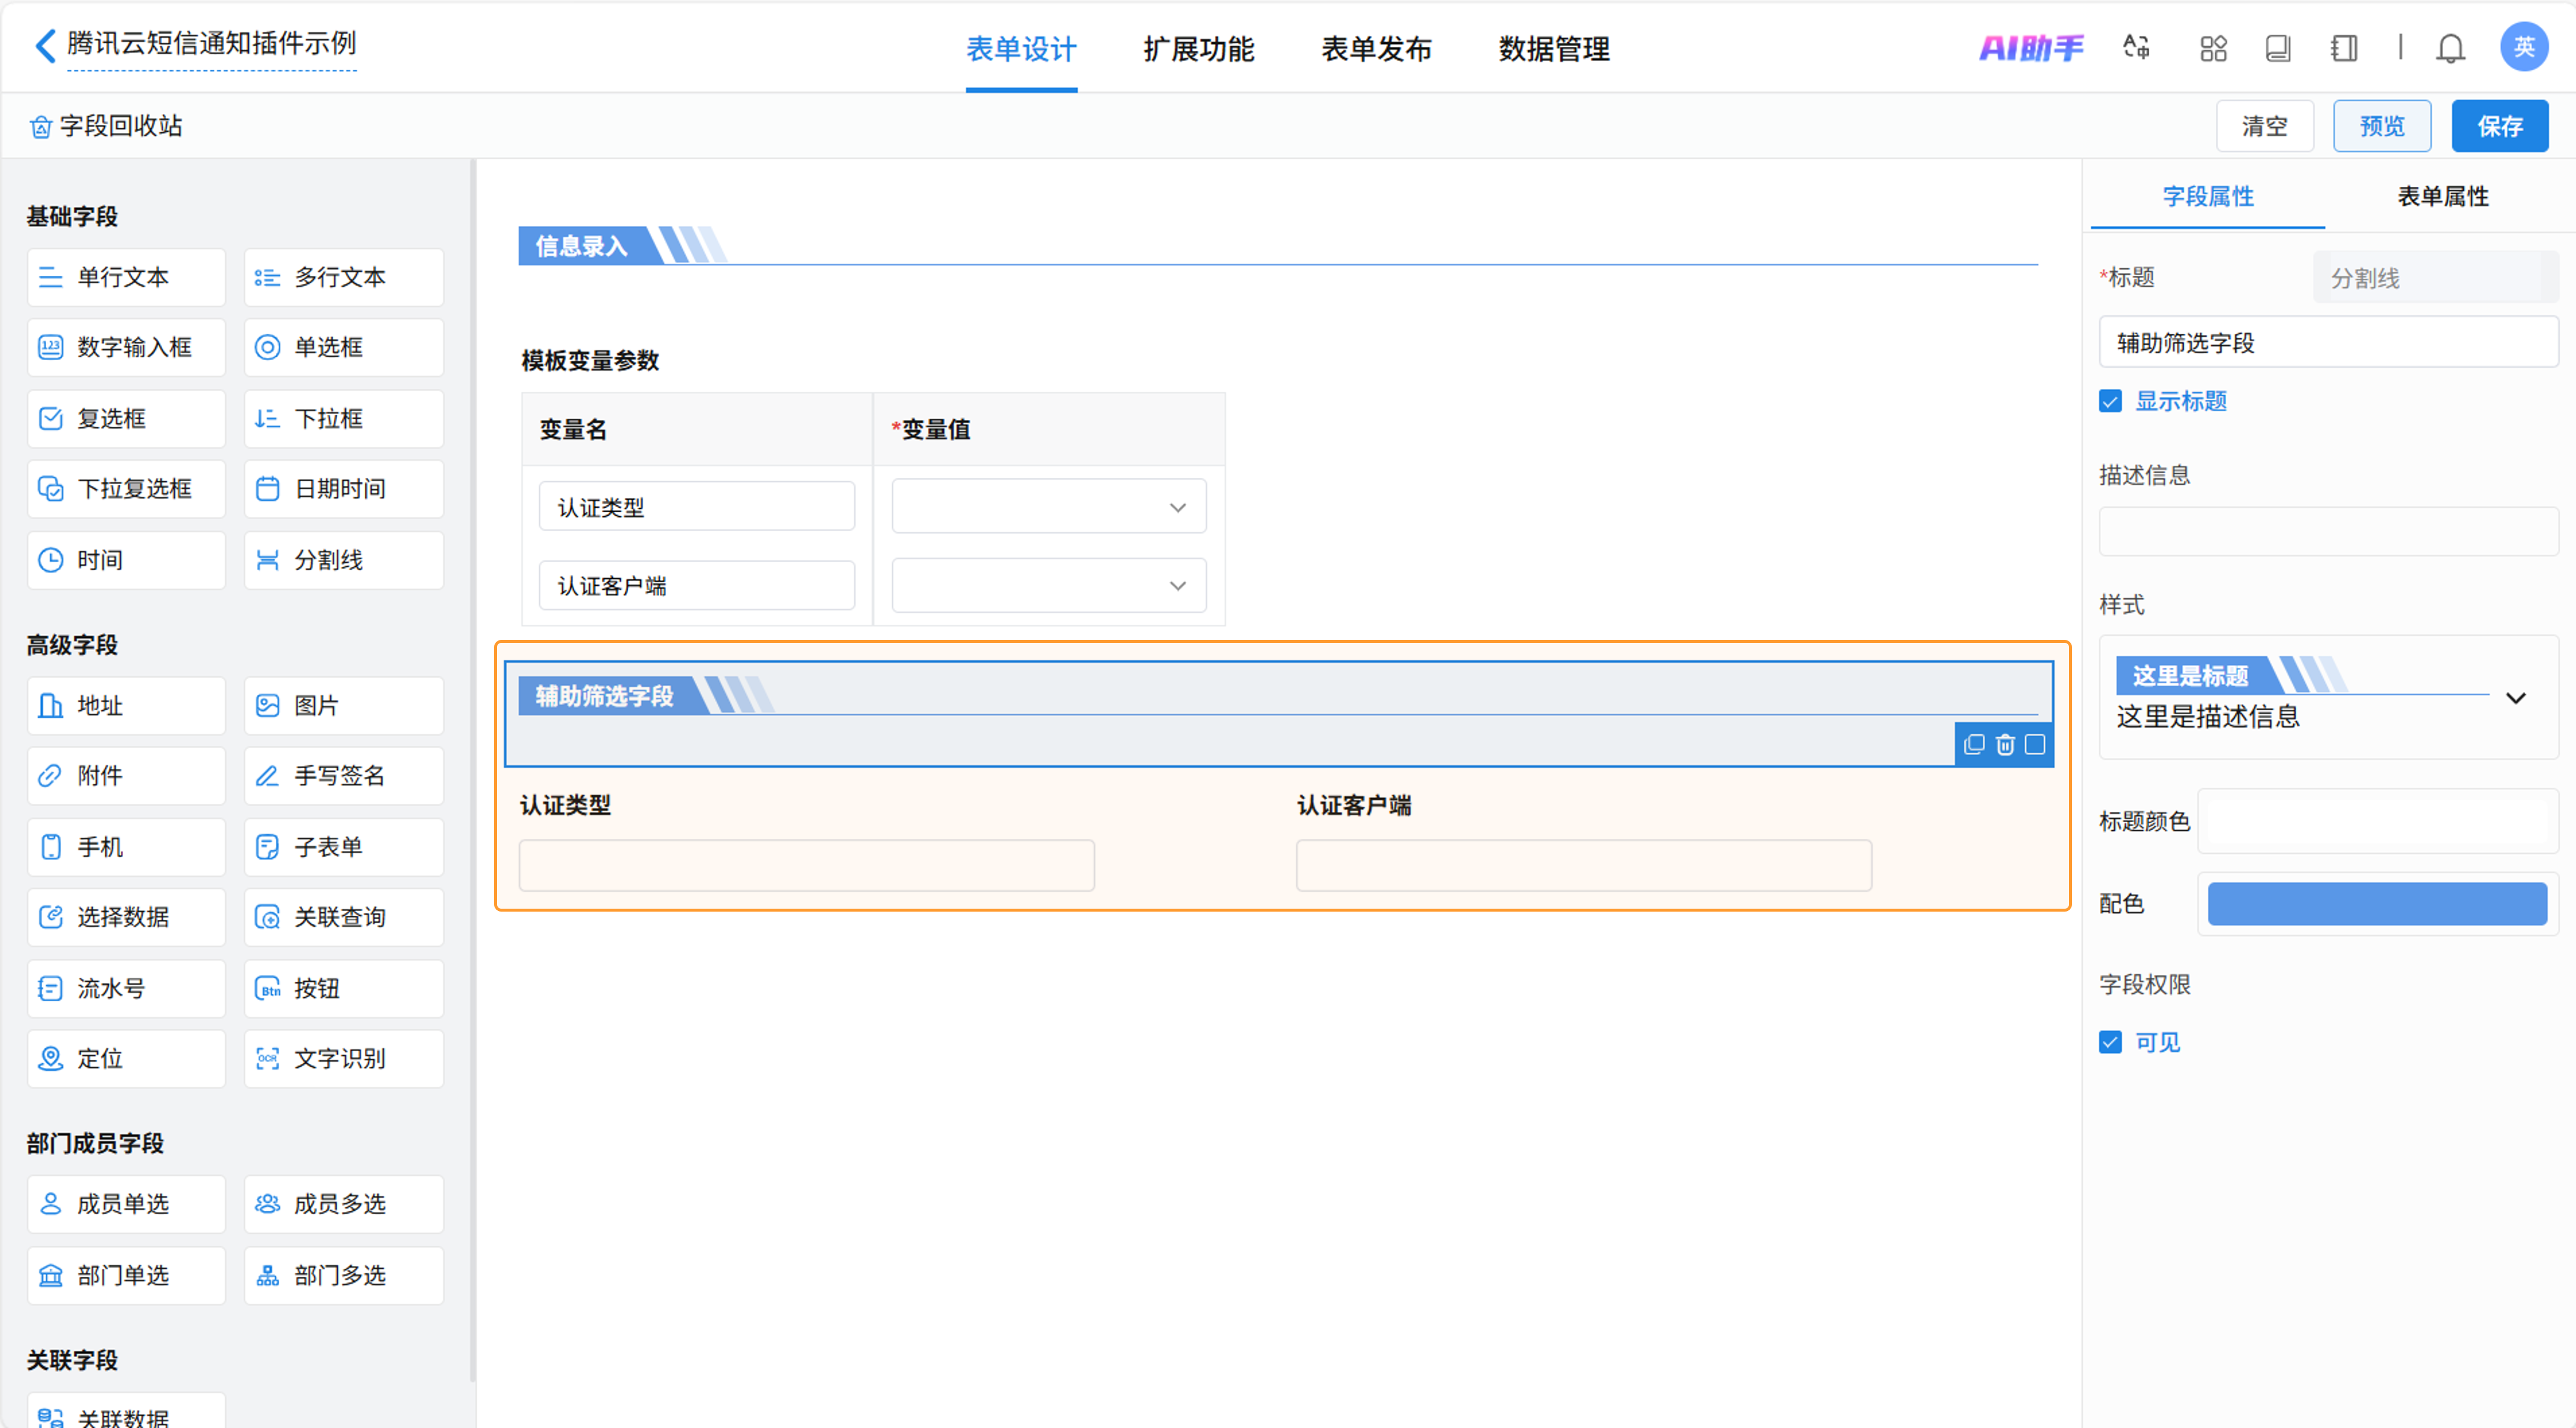Click the 保存 button
Screen dimensions: 2576x1428
2499,126
